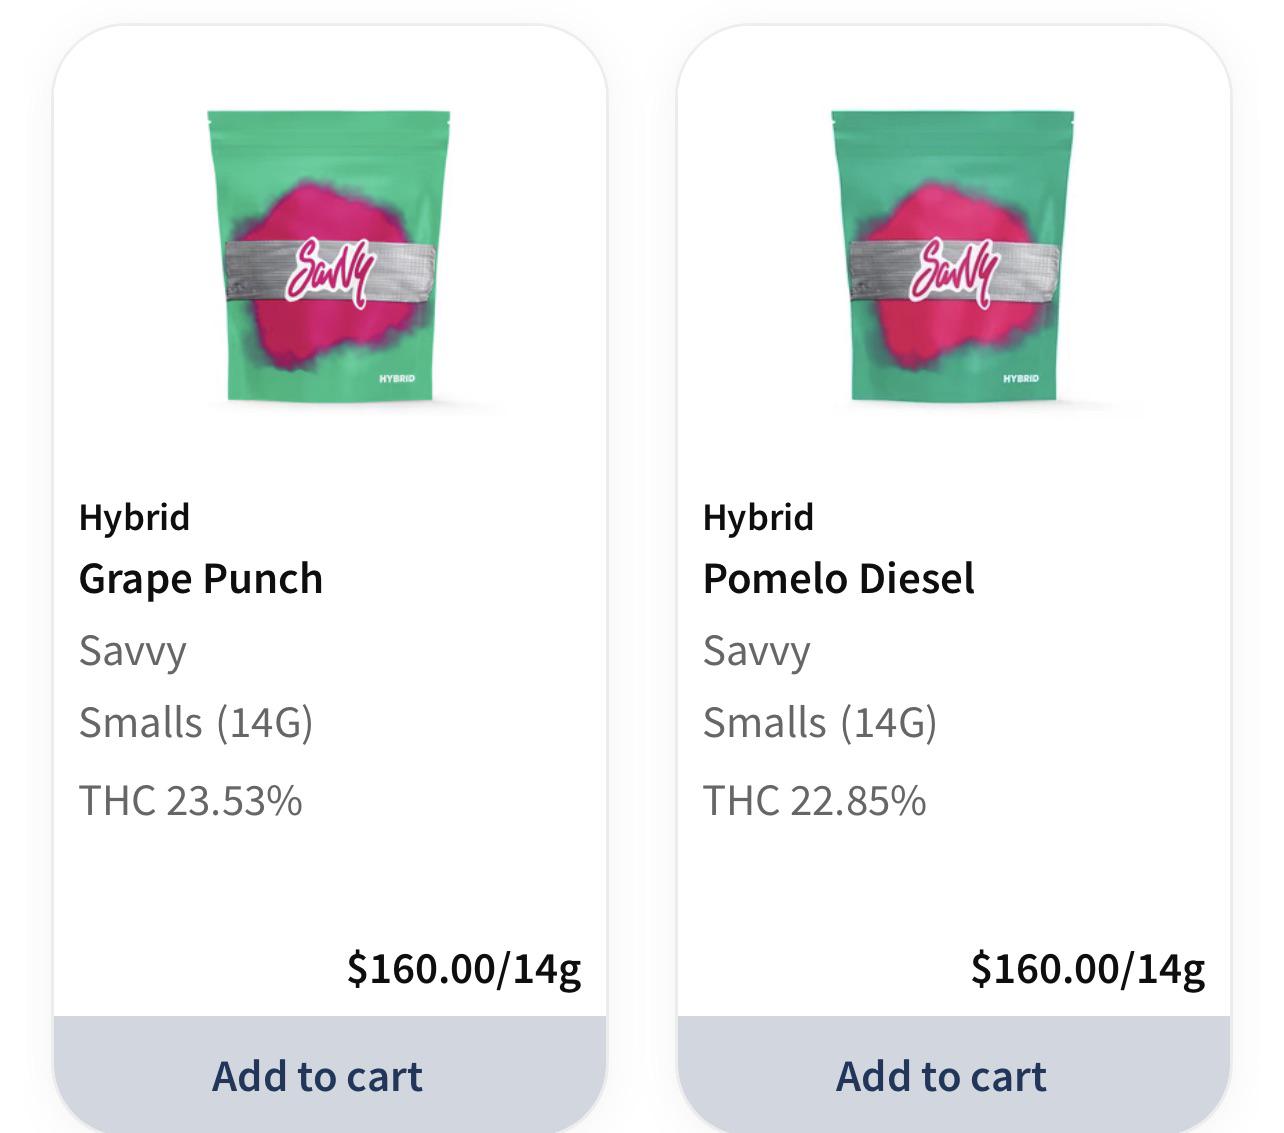Open the Grape Punch product page

pyautogui.click(x=201, y=578)
